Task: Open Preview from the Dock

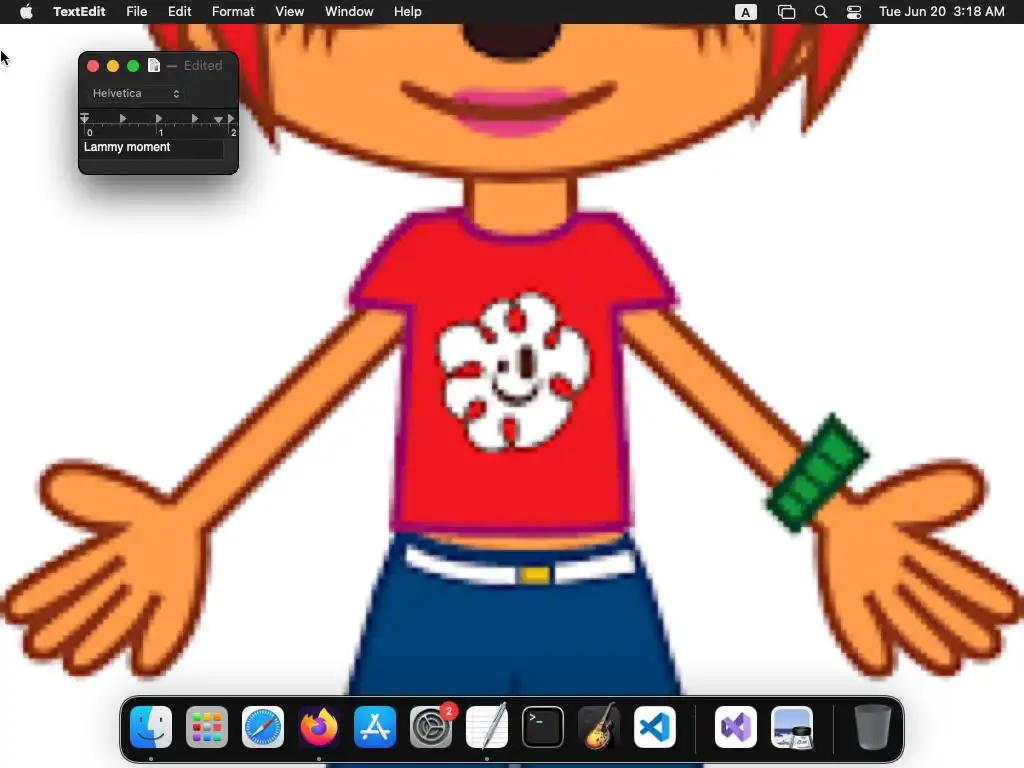Action: [792, 727]
